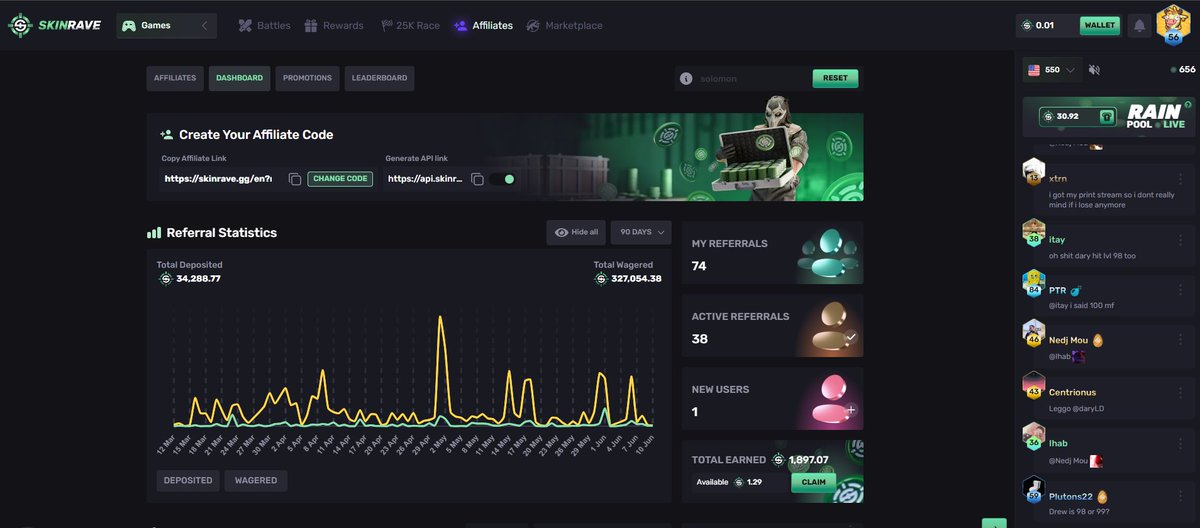The image size is (1200, 528).
Task: Toggle the Generate API link switch
Action: pyautogui.click(x=504, y=179)
